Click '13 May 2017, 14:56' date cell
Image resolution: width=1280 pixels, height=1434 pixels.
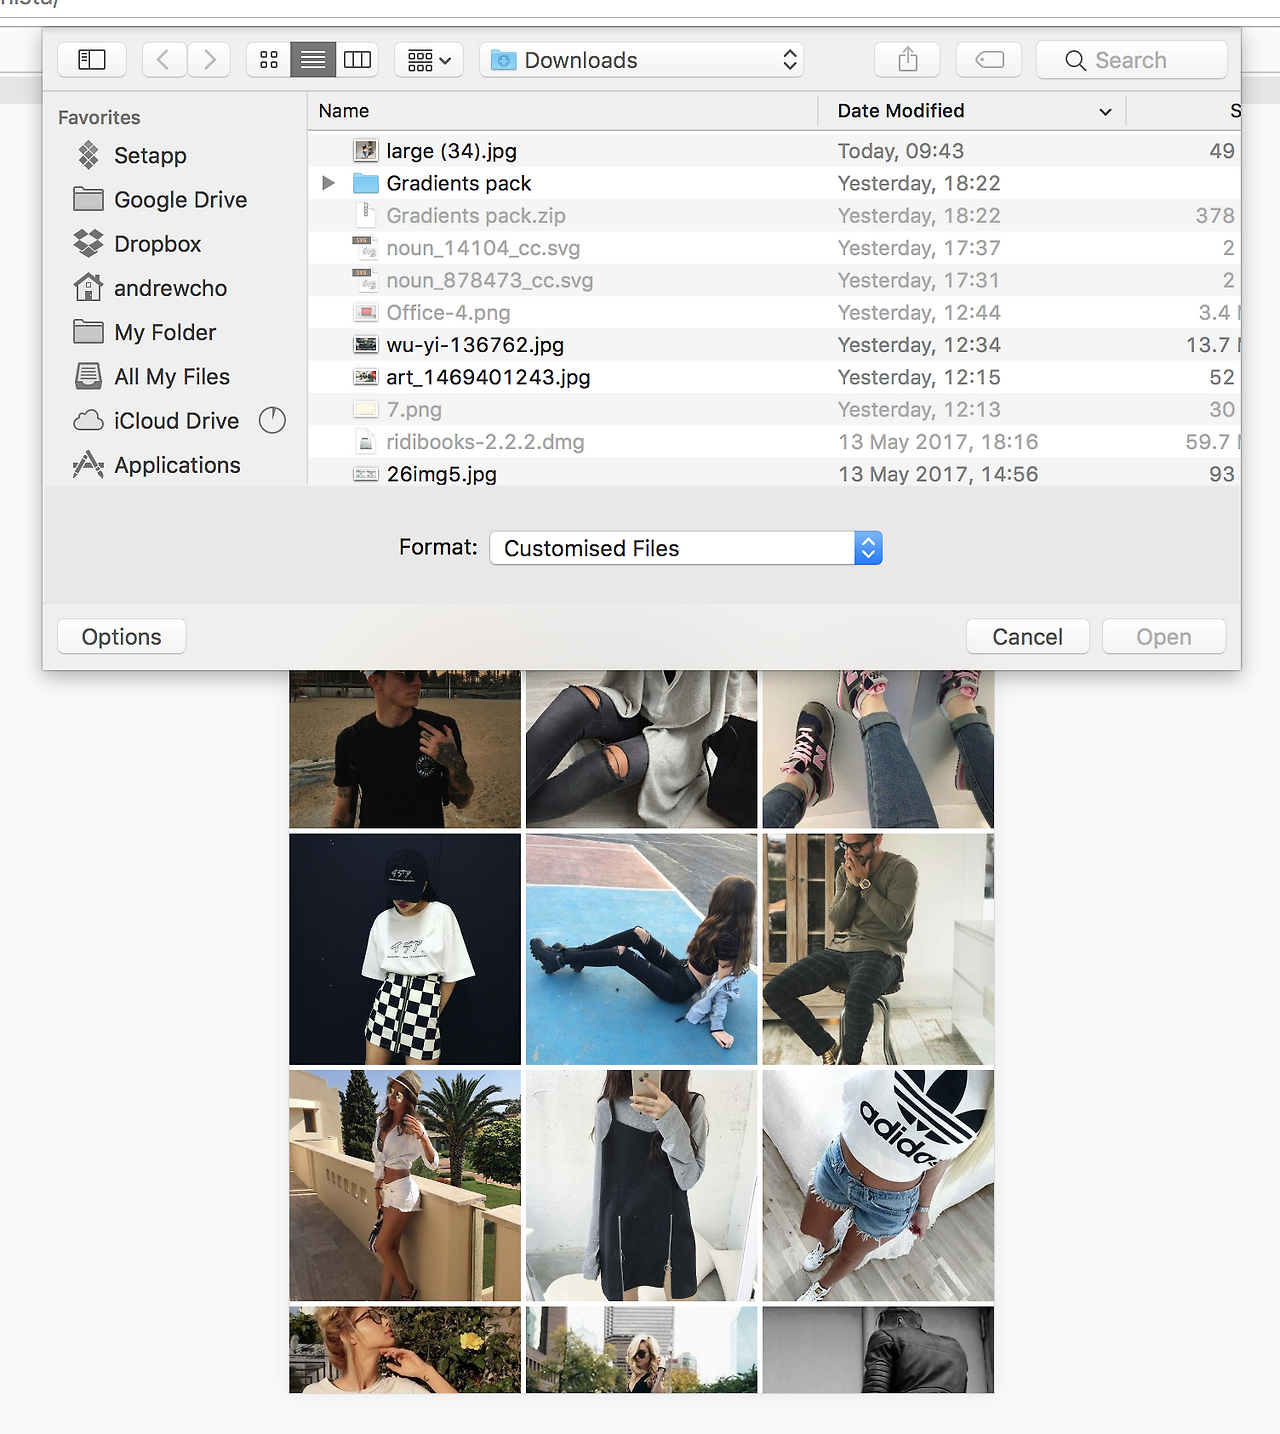[937, 474]
